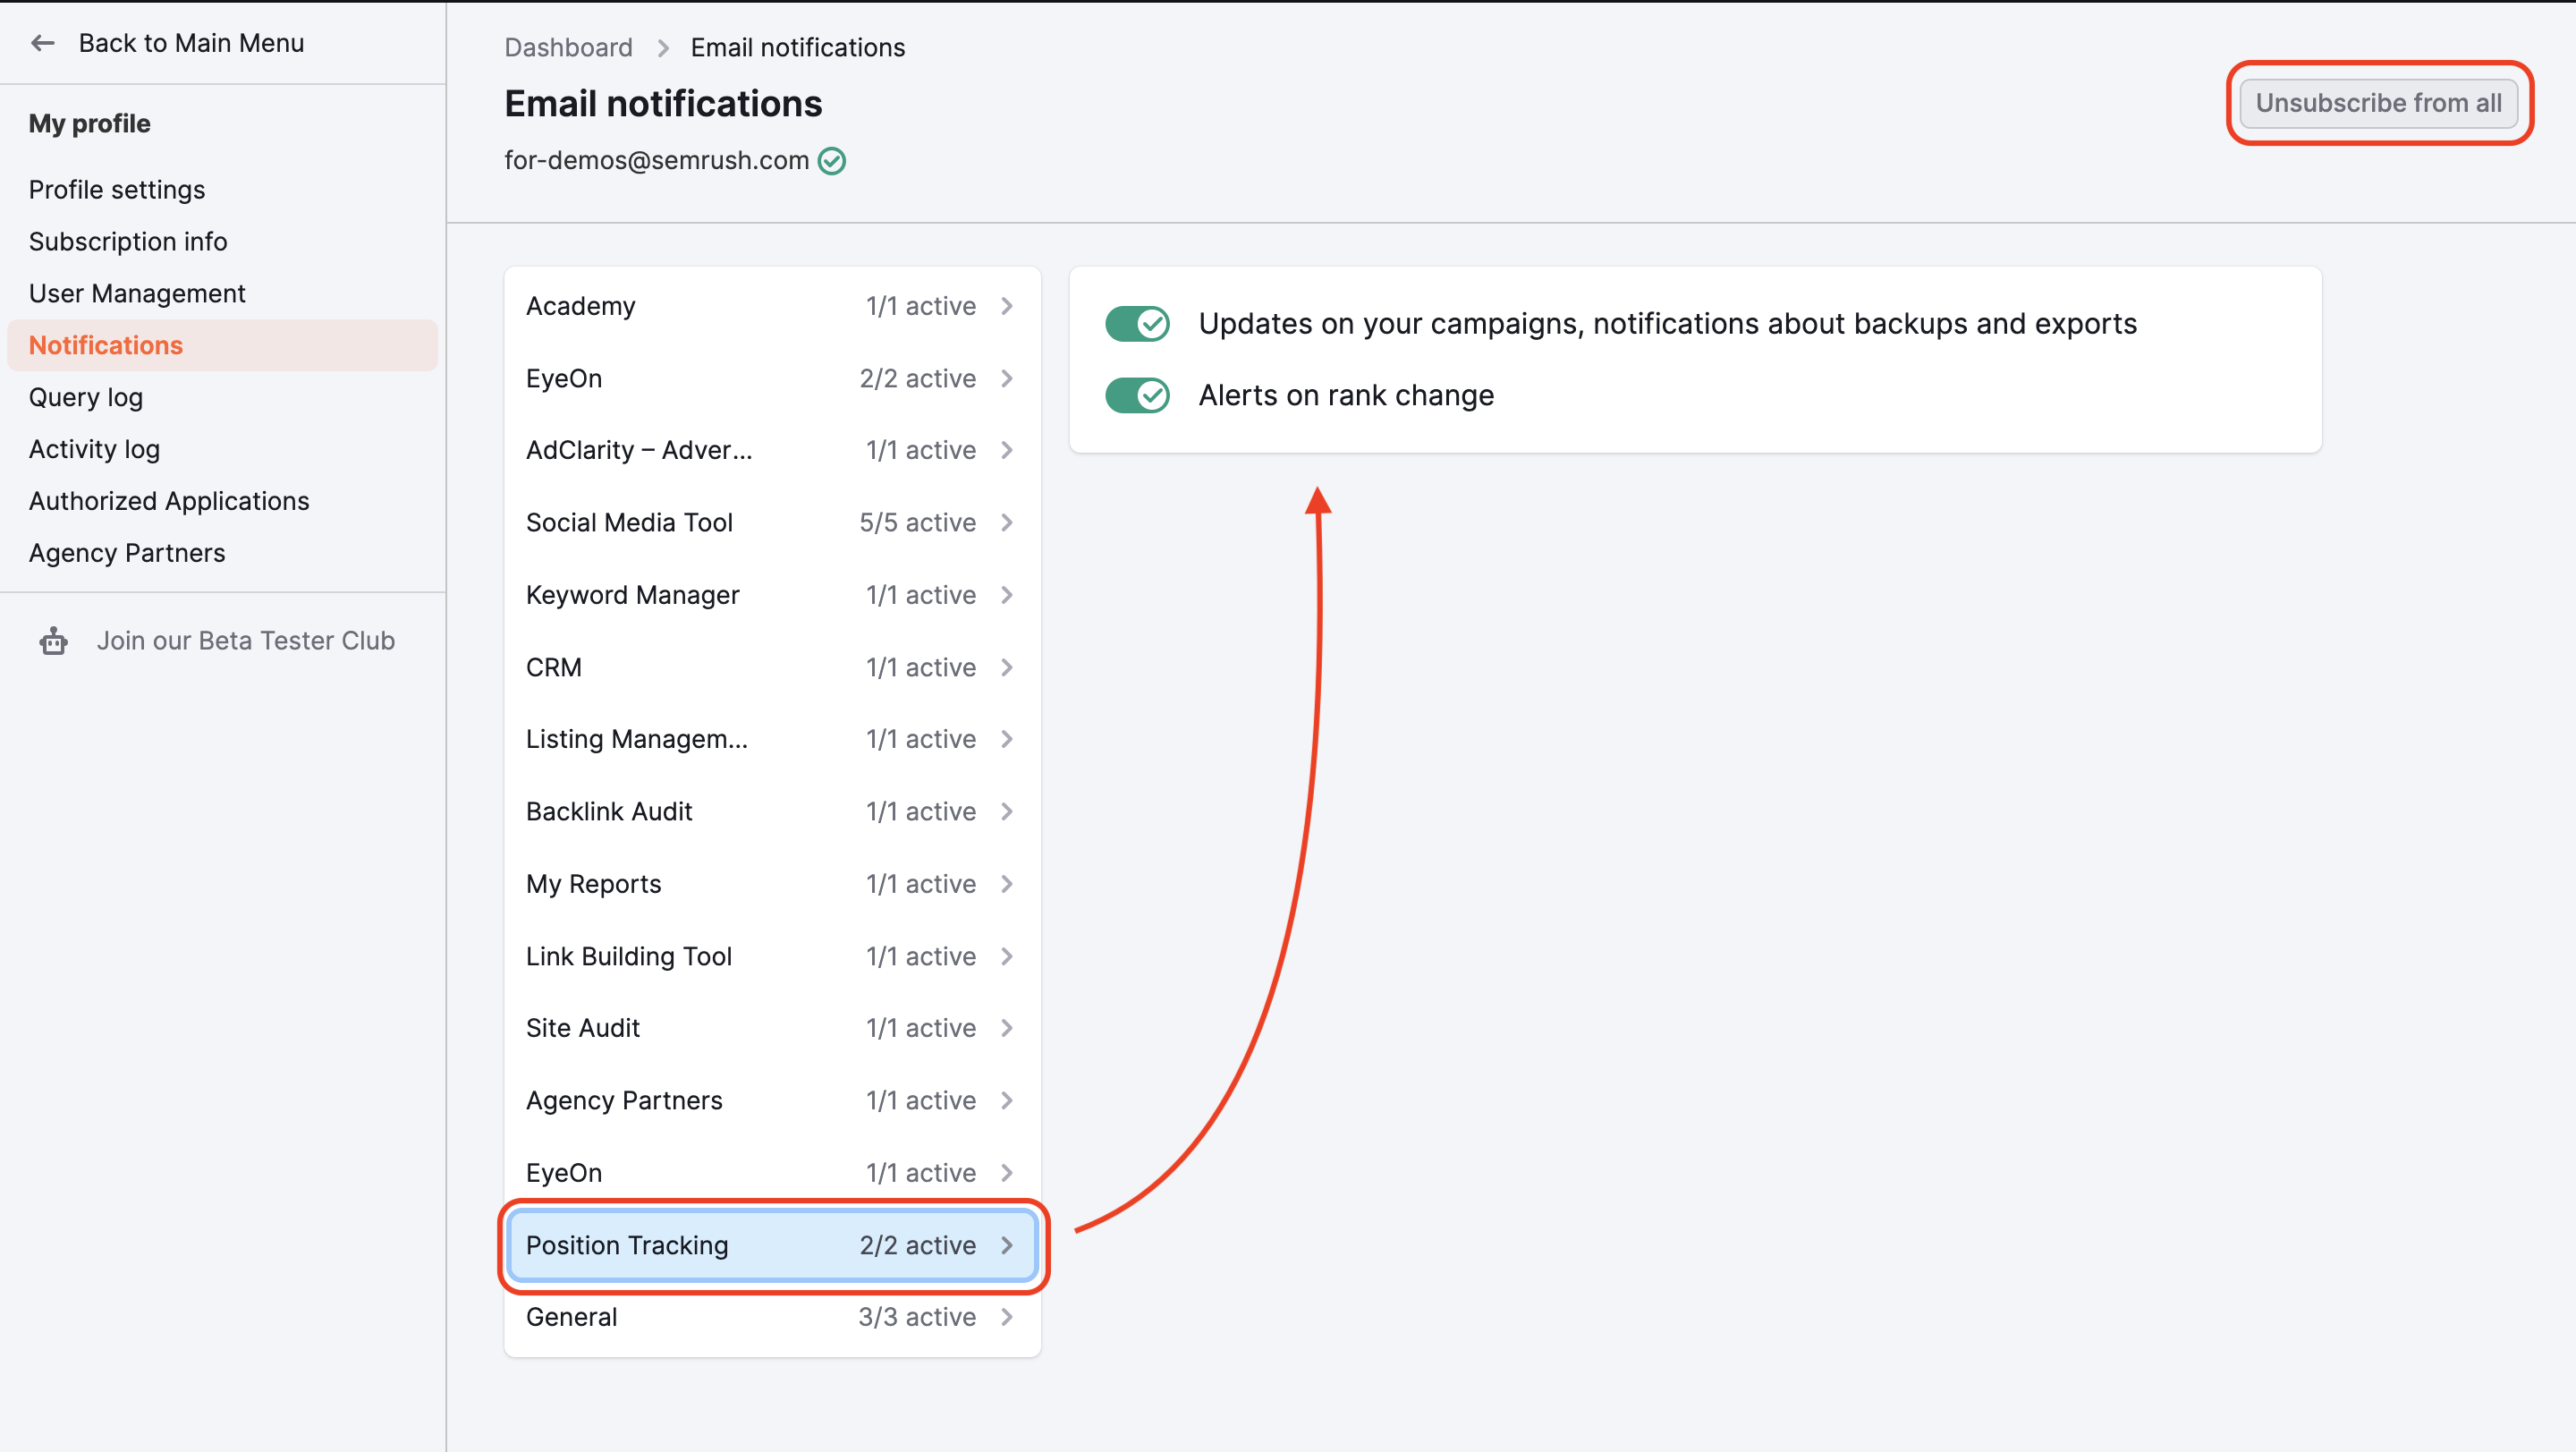This screenshot has width=2576, height=1452.
Task: Expand the Site Audit chevron
Action: click(1007, 1028)
